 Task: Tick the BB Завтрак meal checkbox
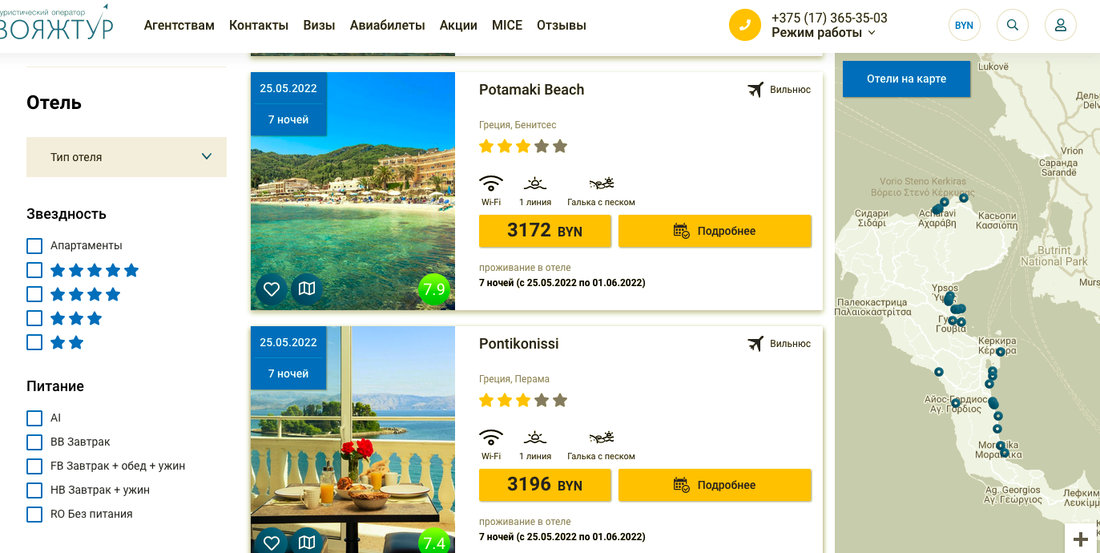point(35,442)
